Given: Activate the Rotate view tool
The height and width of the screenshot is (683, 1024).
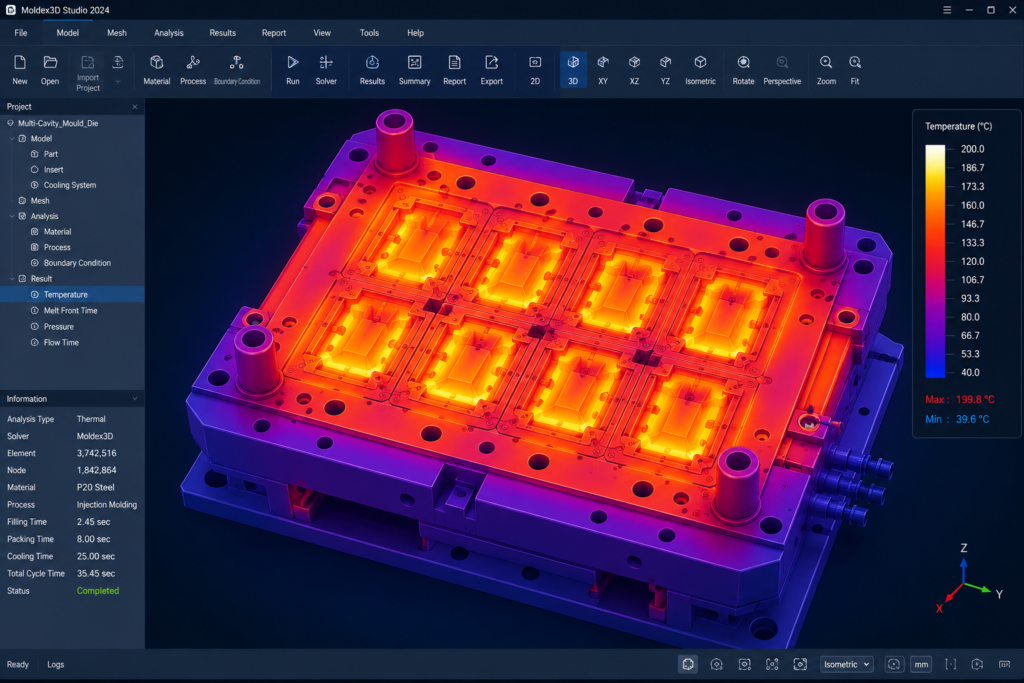Looking at the screenshot, I should pos(743,70).
